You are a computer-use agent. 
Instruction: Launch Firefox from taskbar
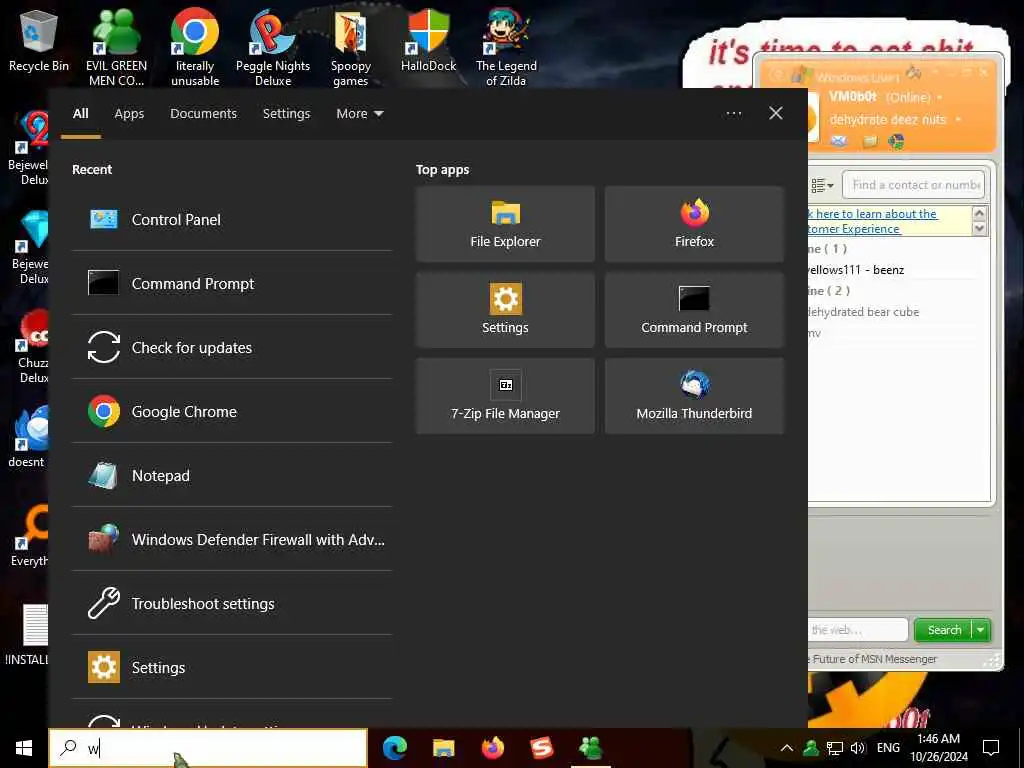click(x=492, y=748)
